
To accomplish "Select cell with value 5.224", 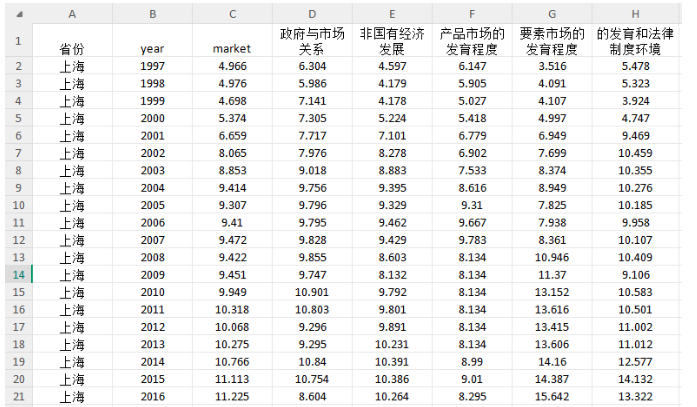I will [x=393, y=118].
